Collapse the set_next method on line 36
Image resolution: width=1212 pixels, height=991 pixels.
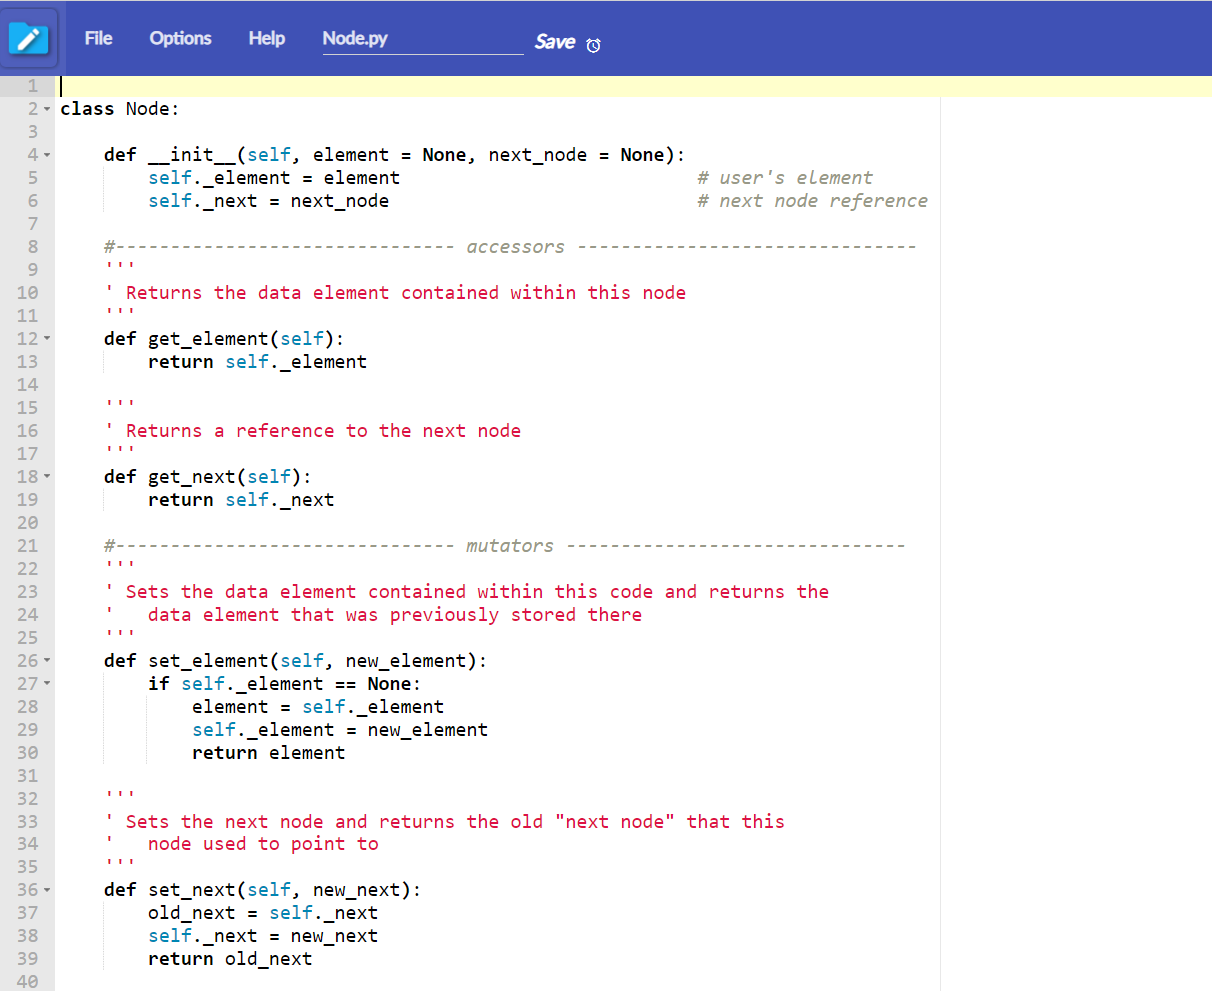point(47,889)
